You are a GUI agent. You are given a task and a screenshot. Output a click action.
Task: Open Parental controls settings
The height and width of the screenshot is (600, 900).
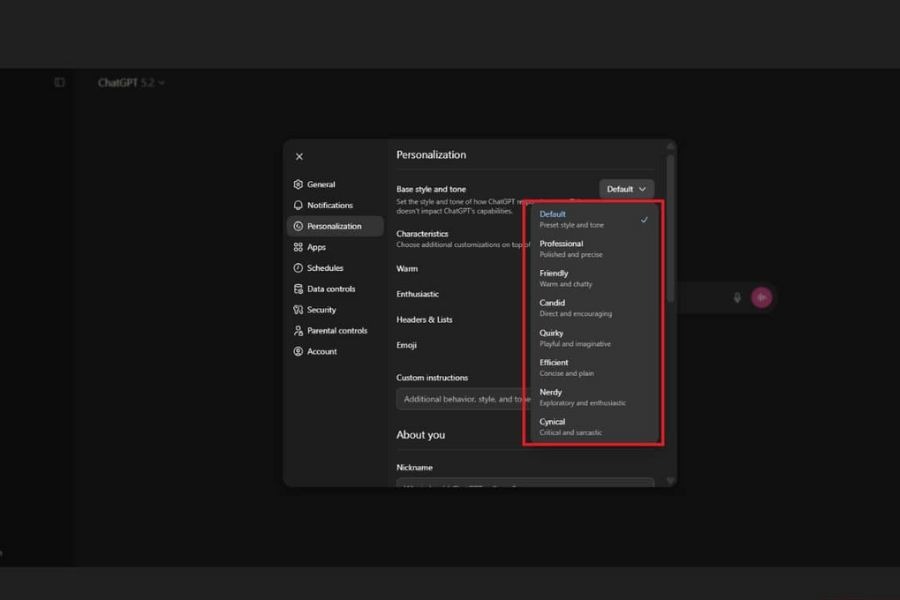(336, 331)
